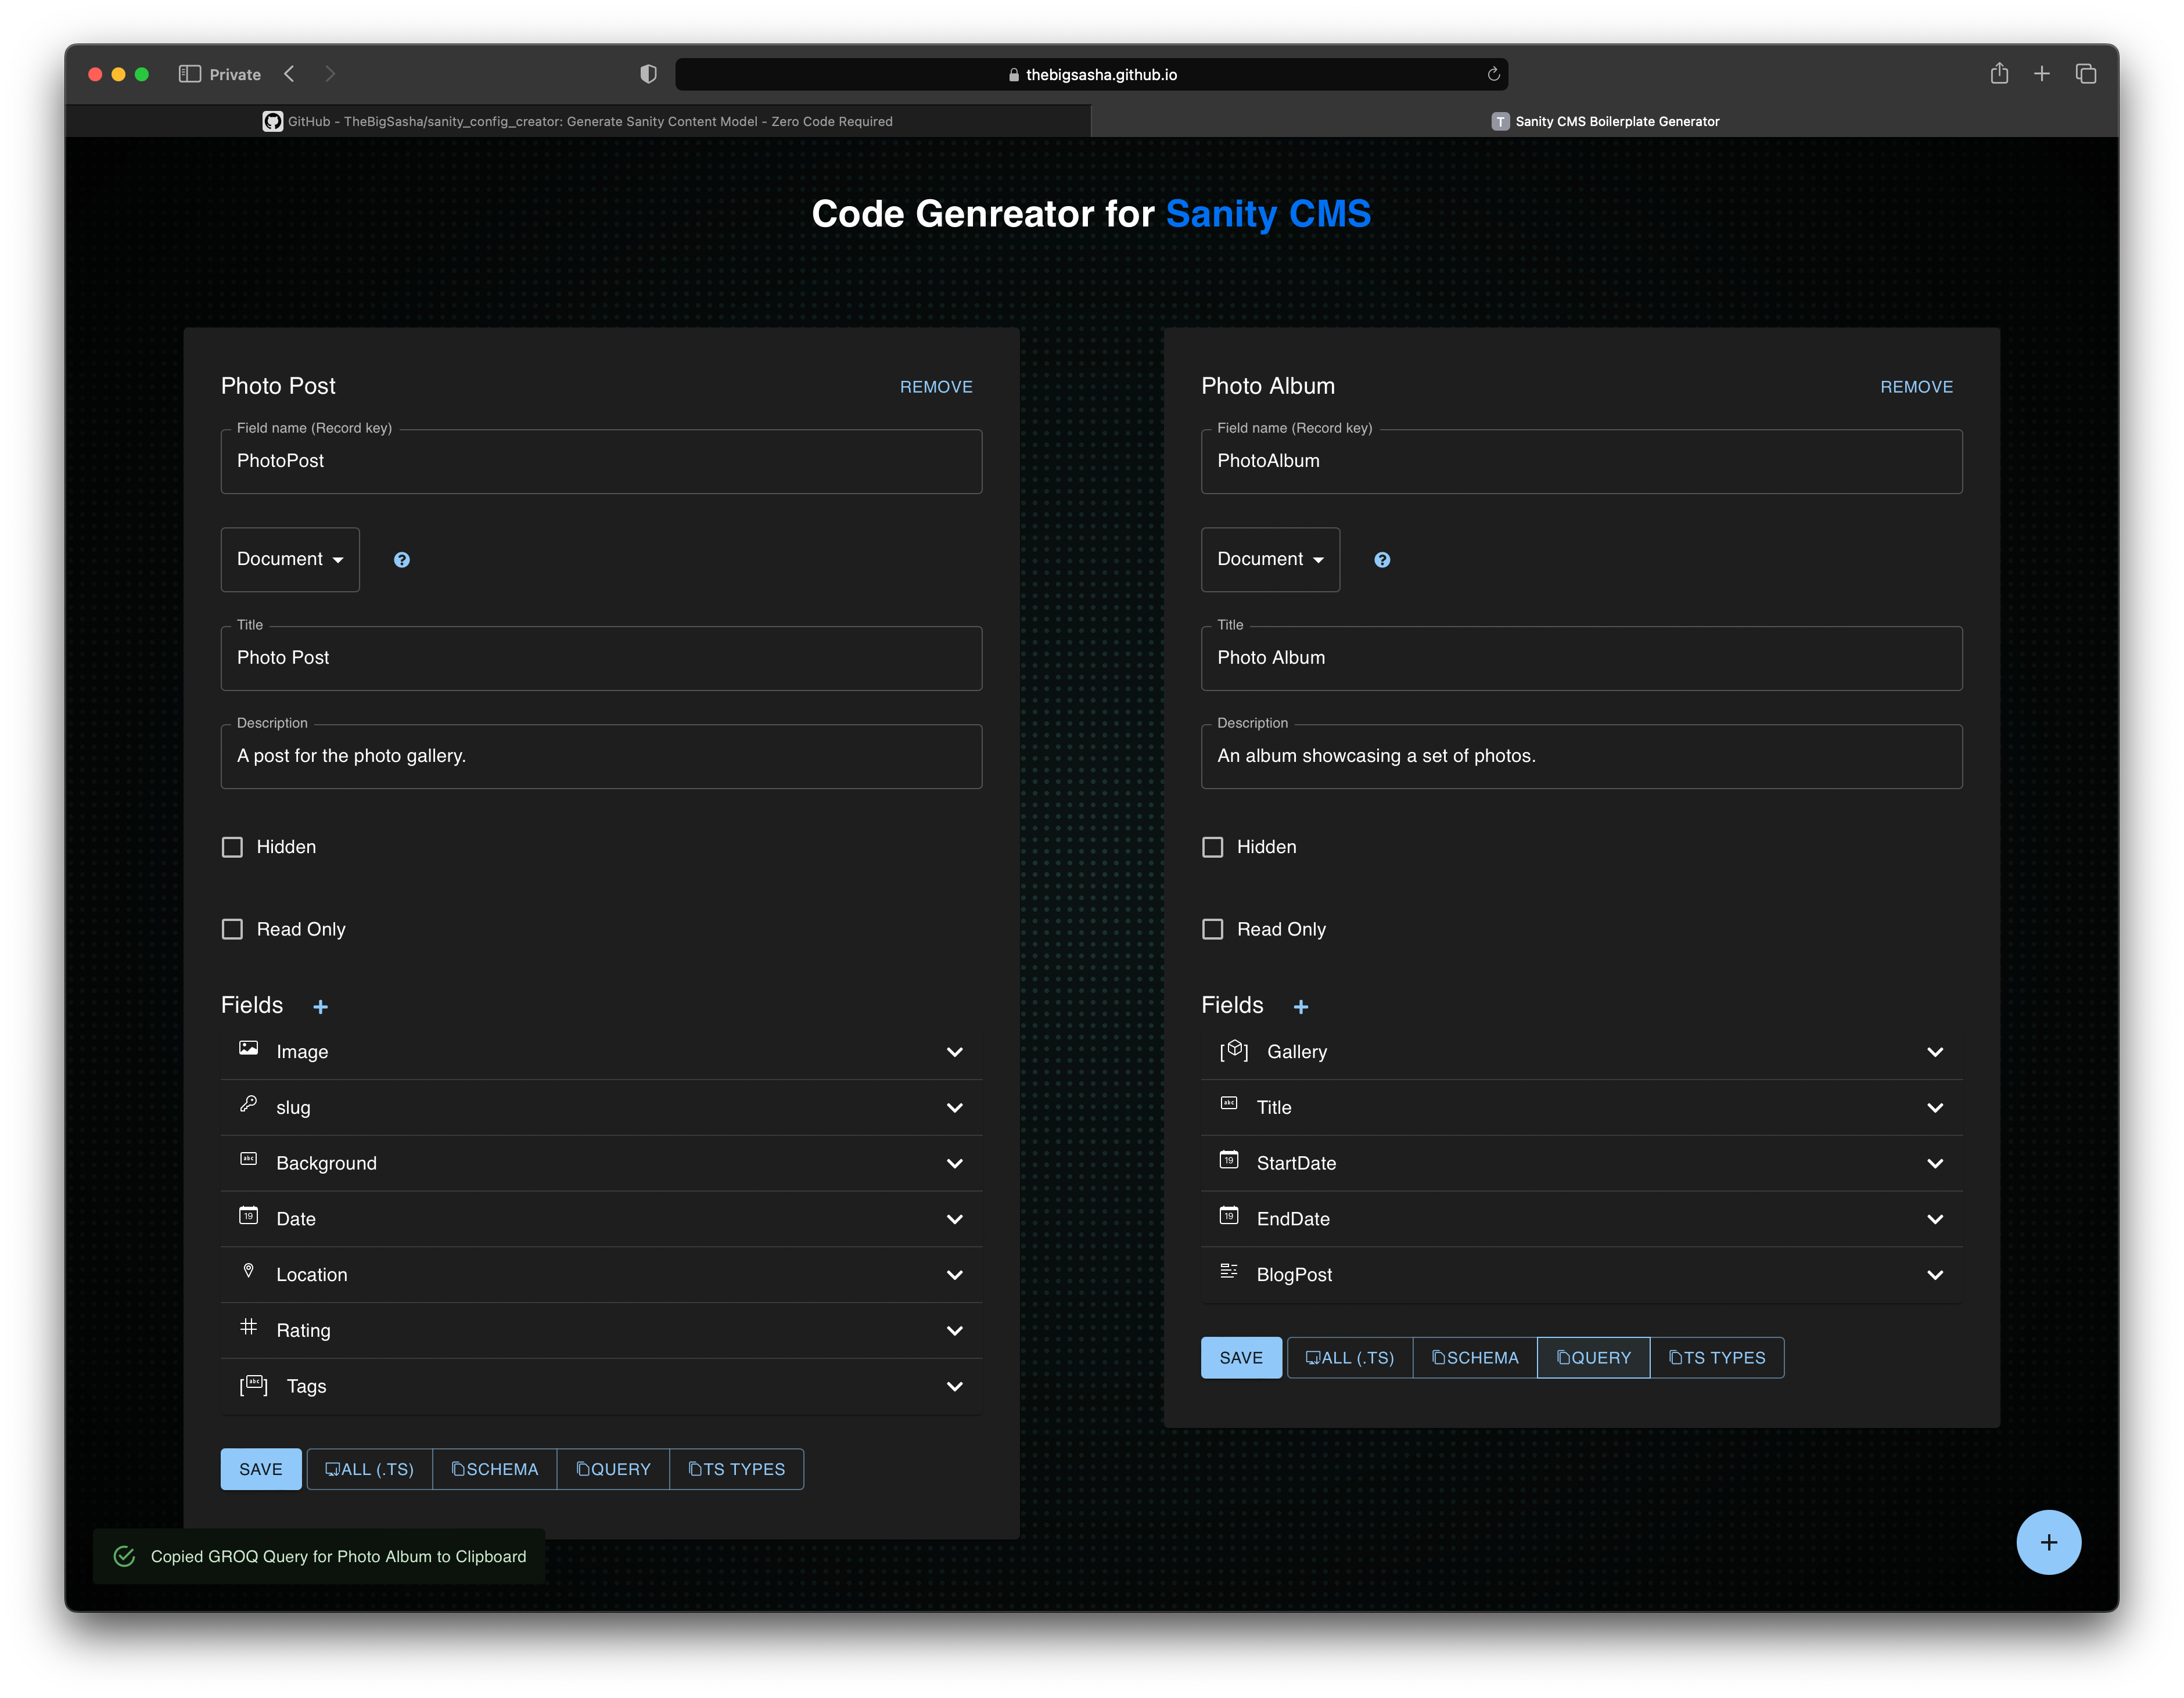2184x1698 pixels.
Task: Click inside the Photo Post Title input field
Action: (x=600, y=658)
